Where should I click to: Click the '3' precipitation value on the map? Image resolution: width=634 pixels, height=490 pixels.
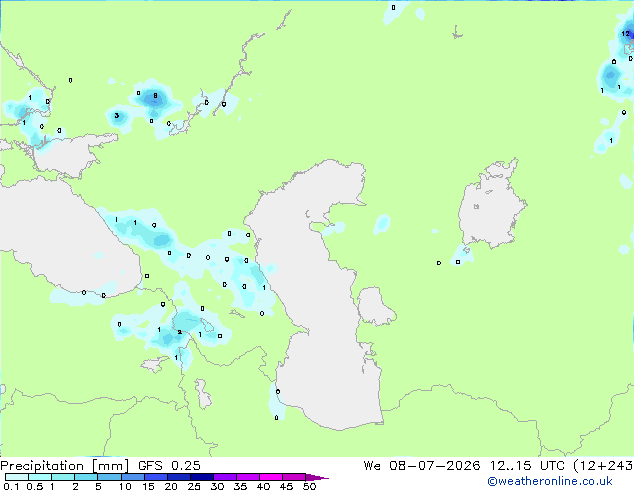pos(117,116)
